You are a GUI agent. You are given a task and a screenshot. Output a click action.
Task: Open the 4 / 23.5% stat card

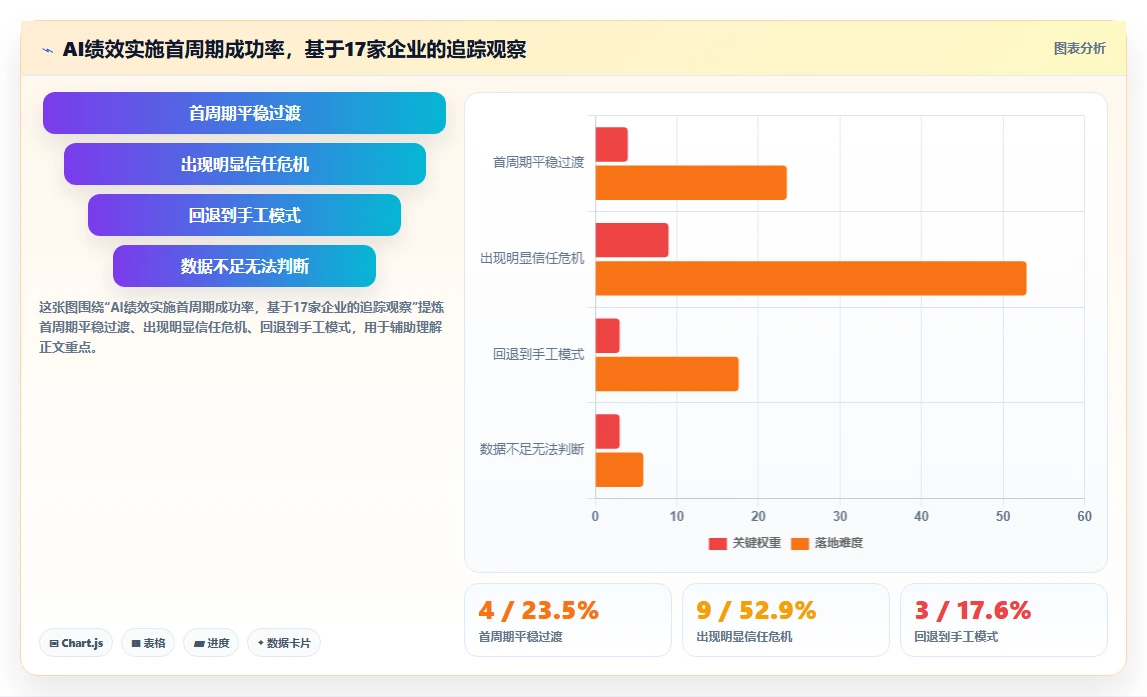(x=568, y=620)
